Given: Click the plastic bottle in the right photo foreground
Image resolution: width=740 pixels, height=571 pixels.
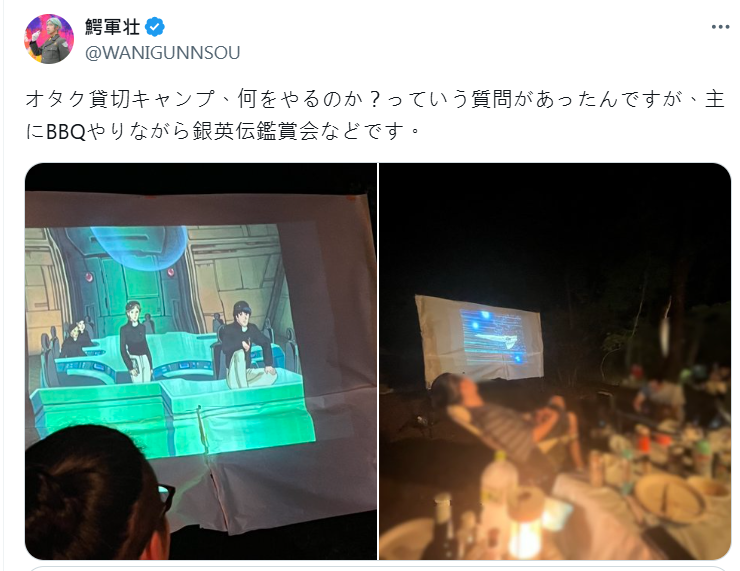Looking at the screenshot, I should pyautogui.click(x=498, y=488).
